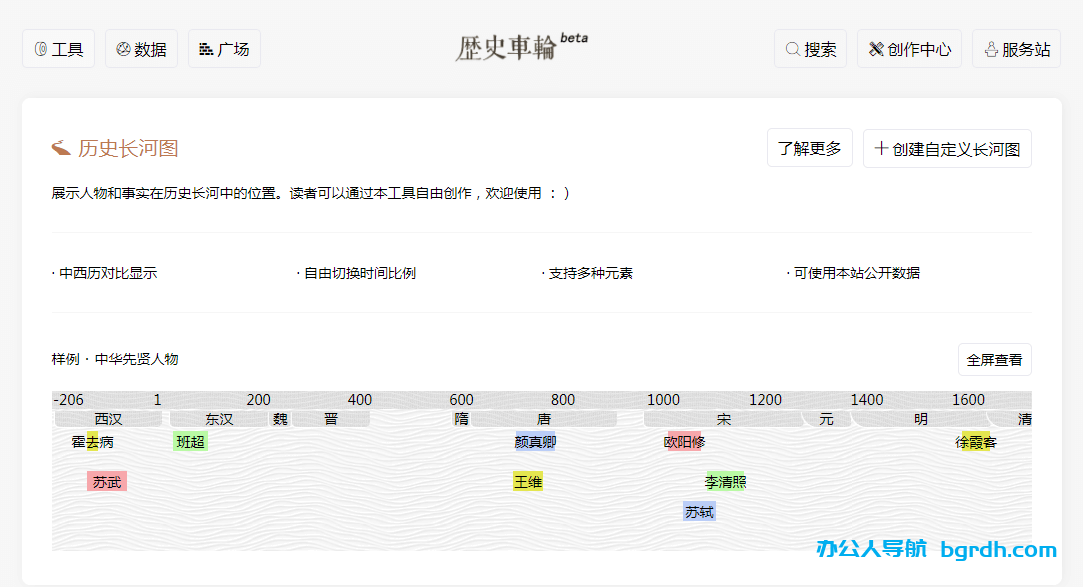
Task: Click the 历史长河图 heading icon
Action: click(x=61, y=149)
